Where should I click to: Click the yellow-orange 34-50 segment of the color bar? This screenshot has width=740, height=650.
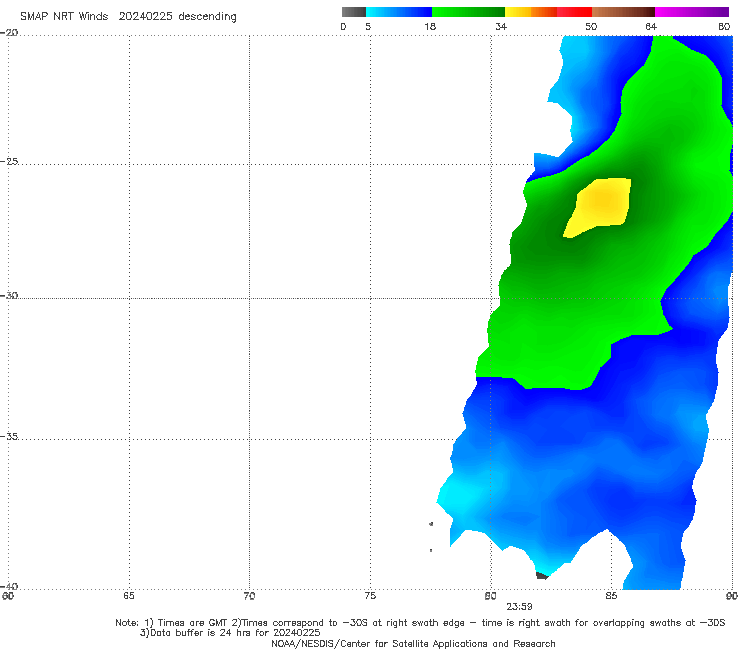tap(548, 12)
